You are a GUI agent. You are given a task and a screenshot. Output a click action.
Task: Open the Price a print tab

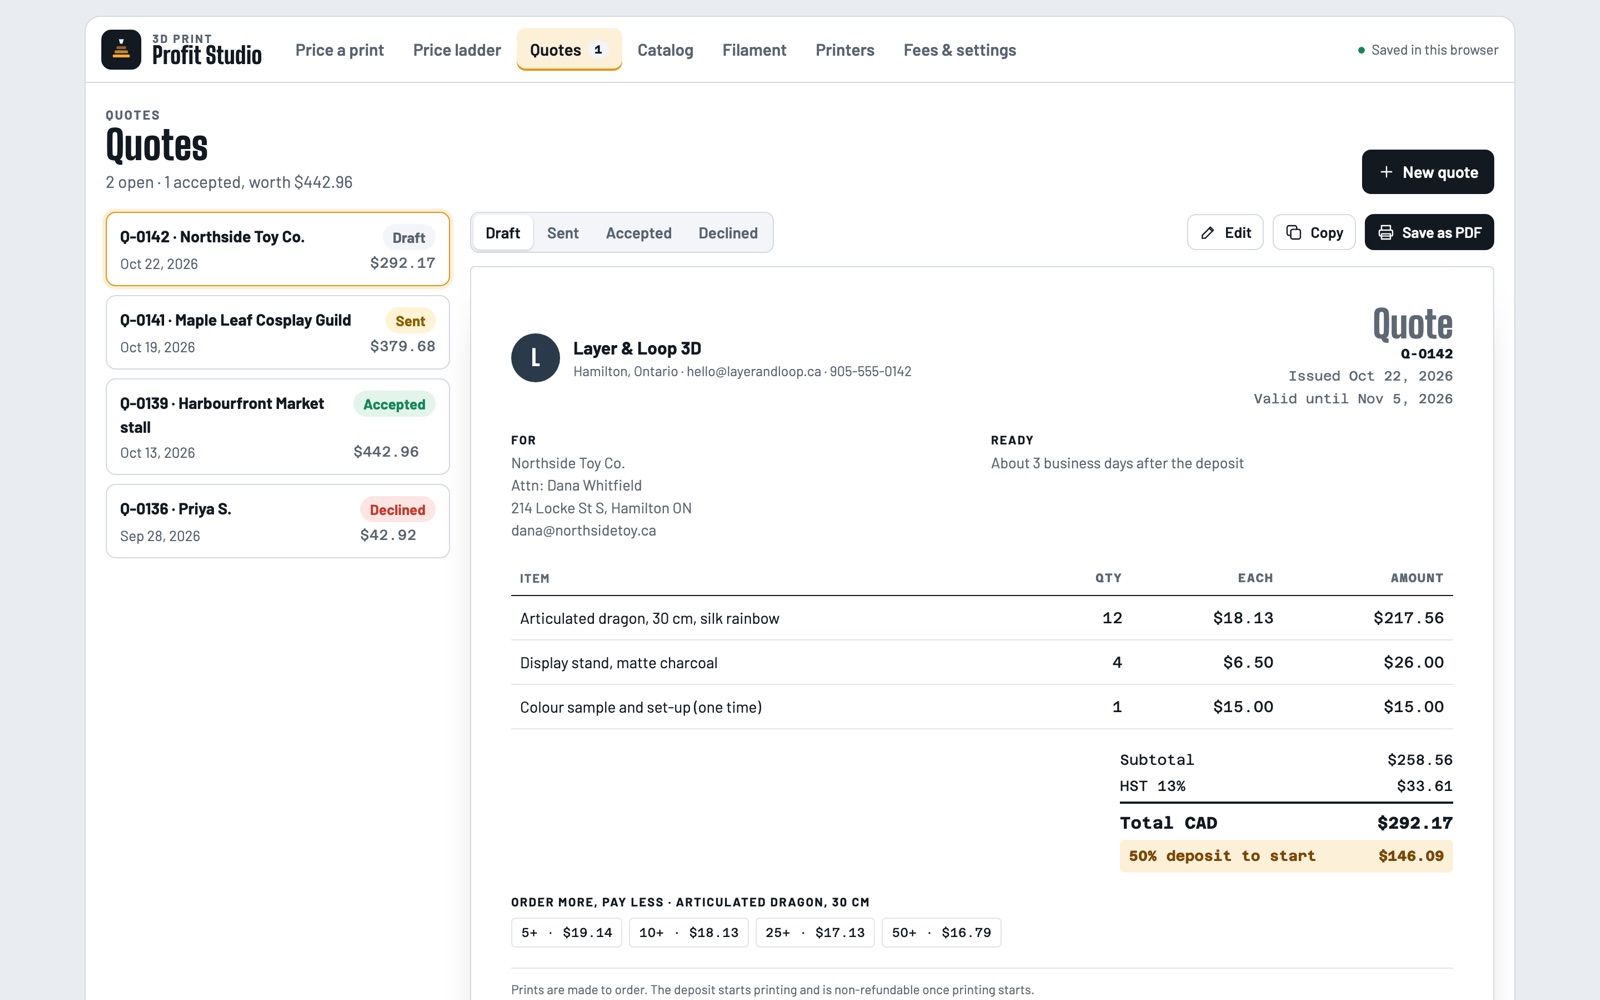point(339,50)
